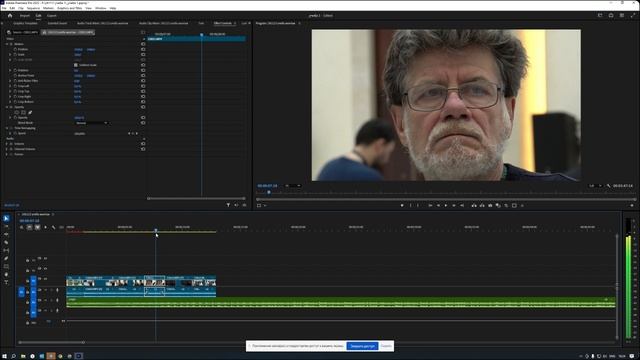Image resolution: width=640 pixels, height=360 pixels.
Task: Toggle V1 track targeting
Action: pos(33,280)
